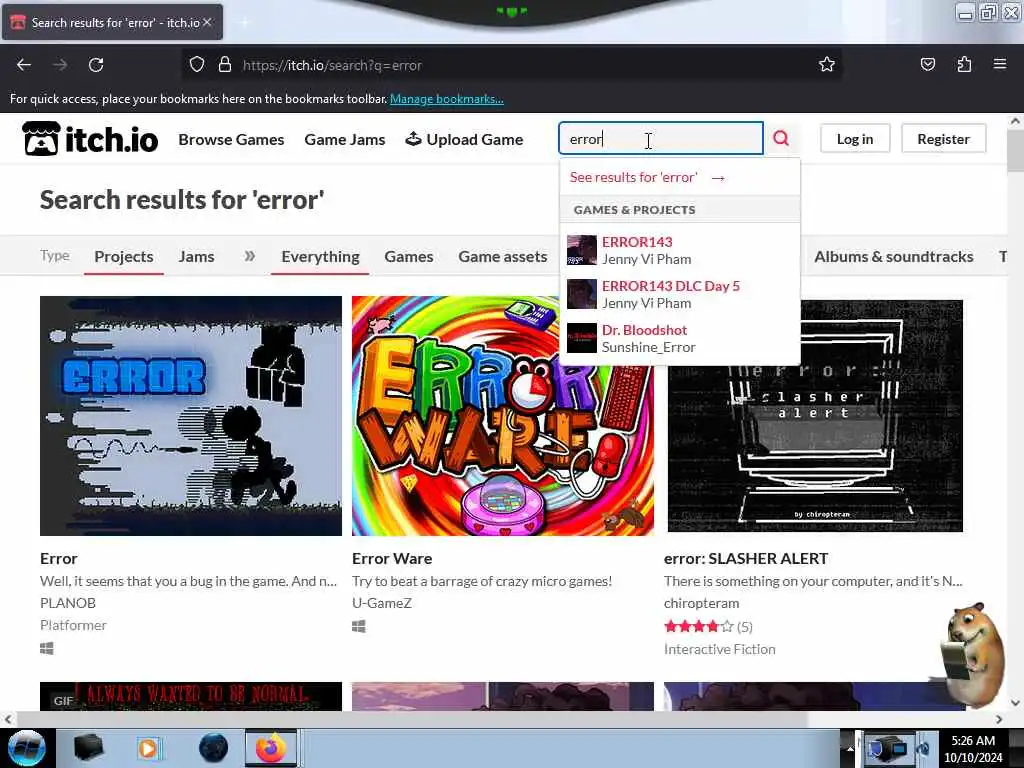The width and height of the screenshot is (1024, 768).
Task: Open the ERROR143 DLC Day 5 title
Action: point(671,286)
